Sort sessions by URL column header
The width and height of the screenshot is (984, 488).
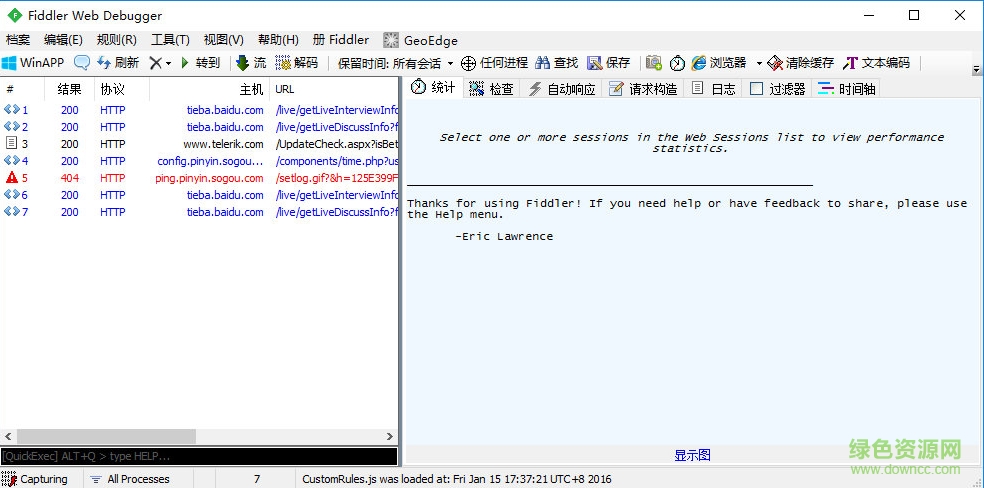coord(334,89)
